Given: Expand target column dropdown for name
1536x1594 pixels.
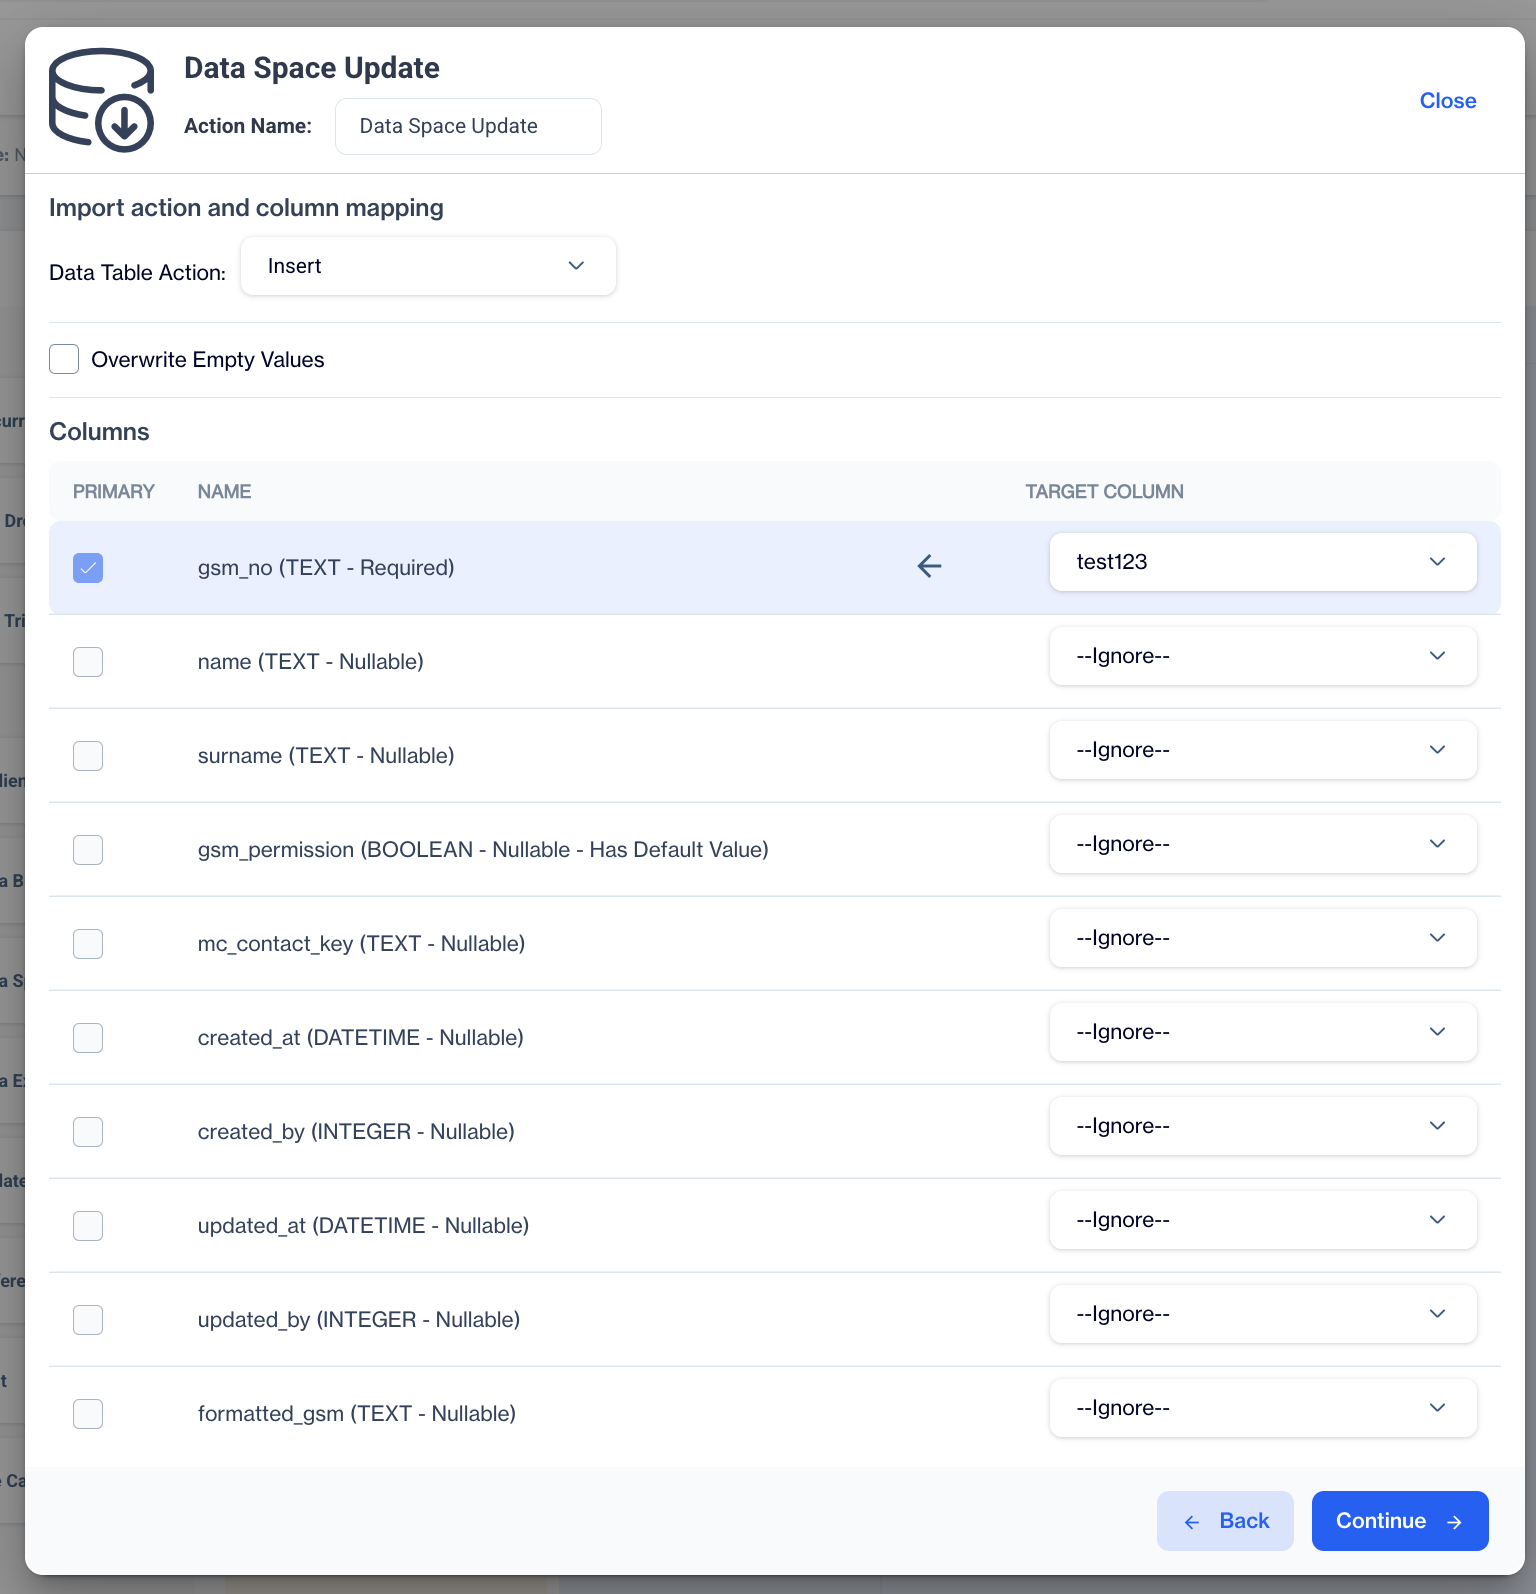Looking at the screenshot, I should (1263, 656).
